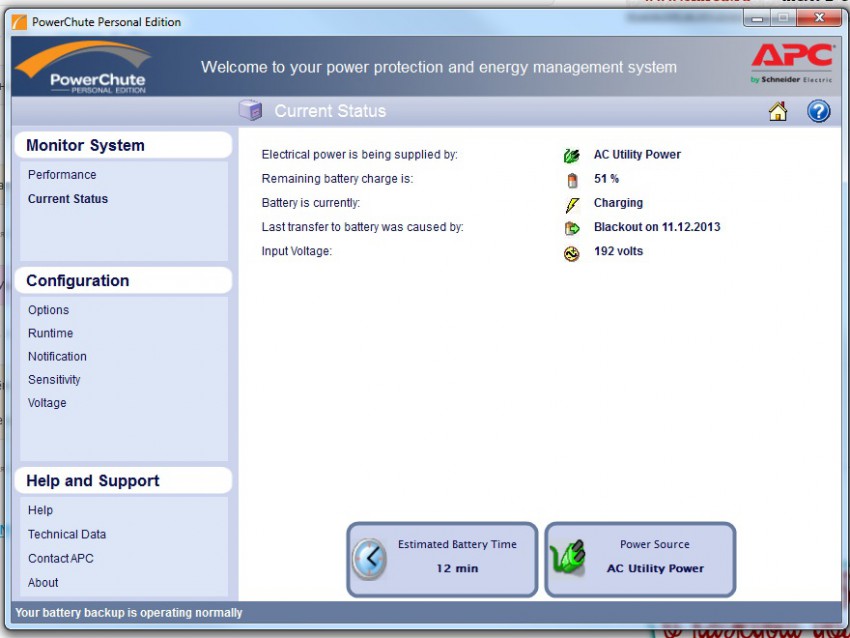
Task: Select Current Status in sidebar
Action: (x=68, y=199)
